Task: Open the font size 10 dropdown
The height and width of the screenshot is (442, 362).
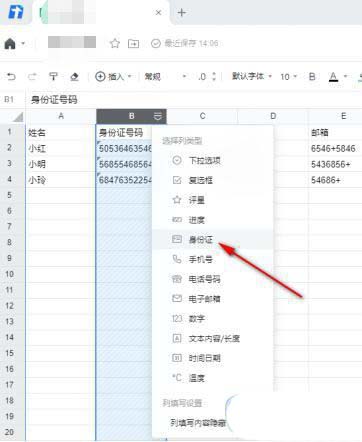Action: pos(288,77)
